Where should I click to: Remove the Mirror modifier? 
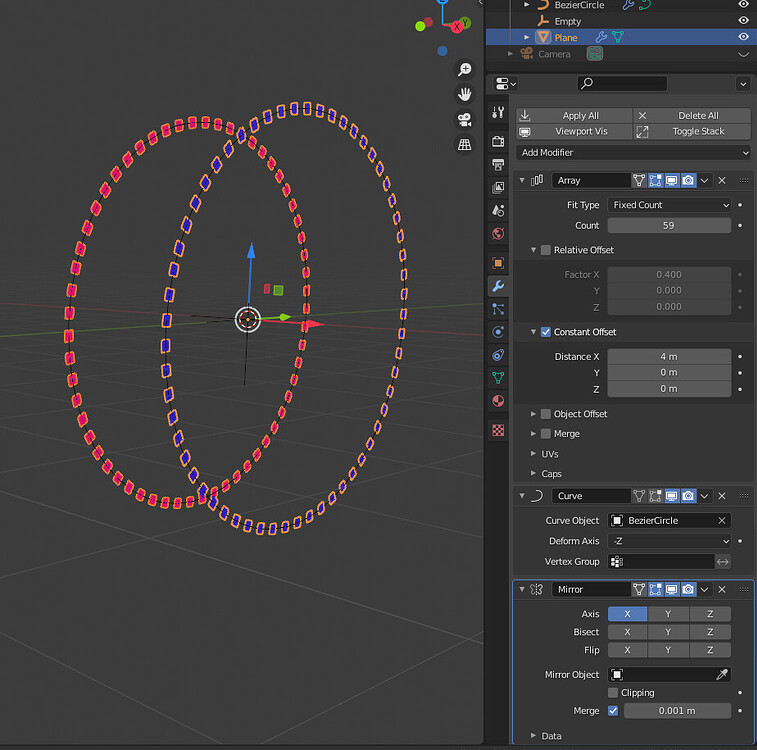click(722, 589)
